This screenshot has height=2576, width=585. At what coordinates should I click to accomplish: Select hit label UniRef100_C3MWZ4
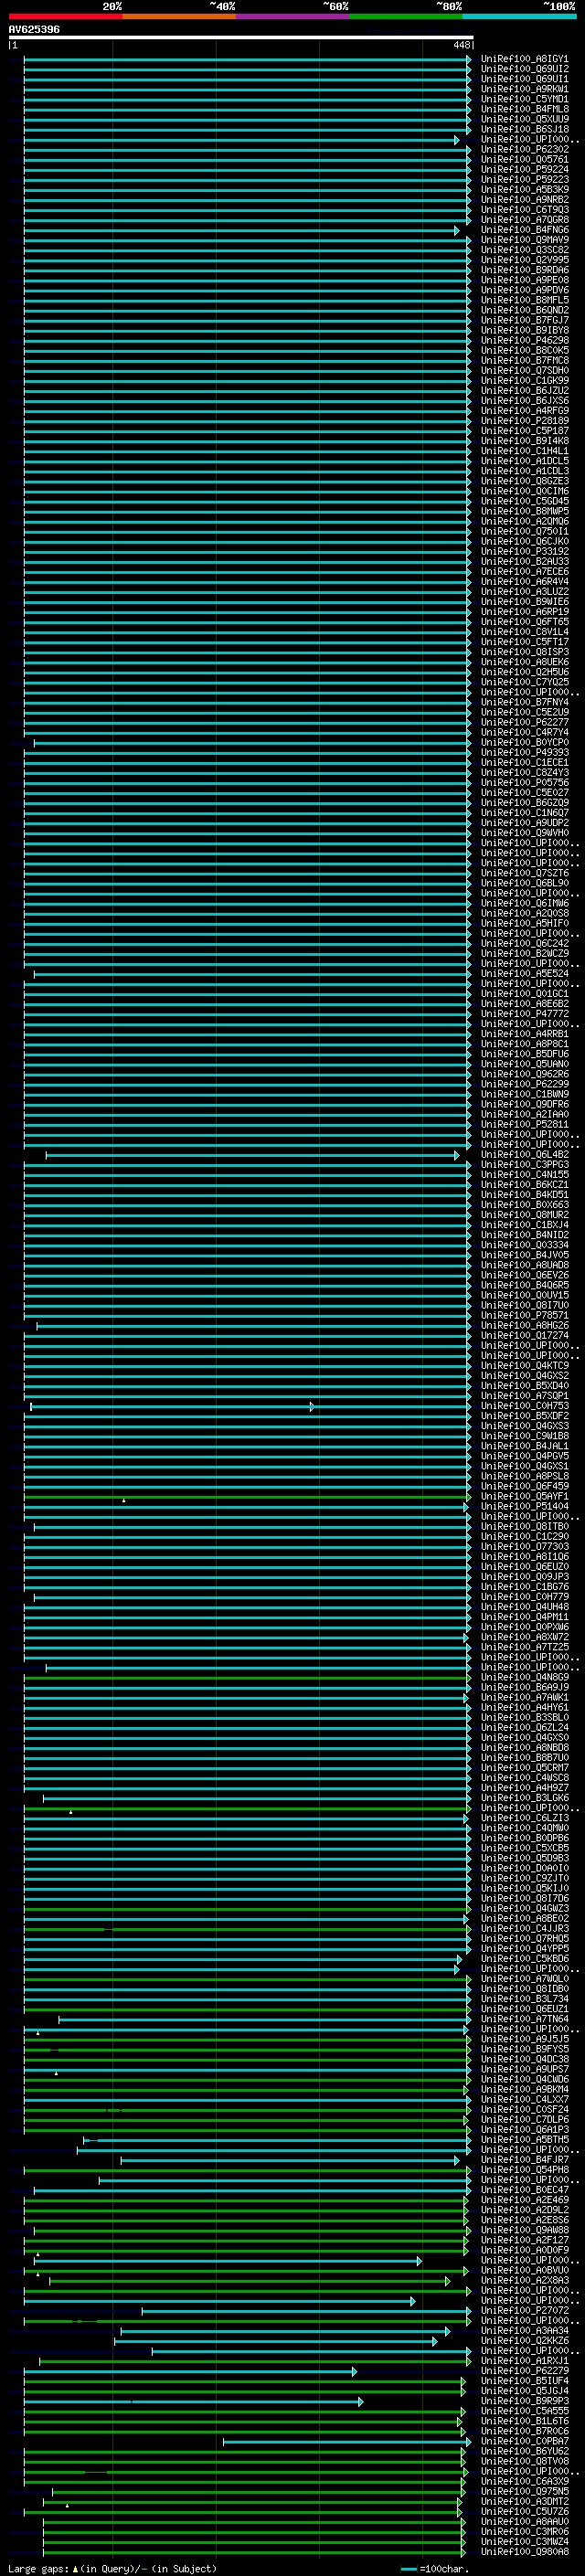(524, 2542)
